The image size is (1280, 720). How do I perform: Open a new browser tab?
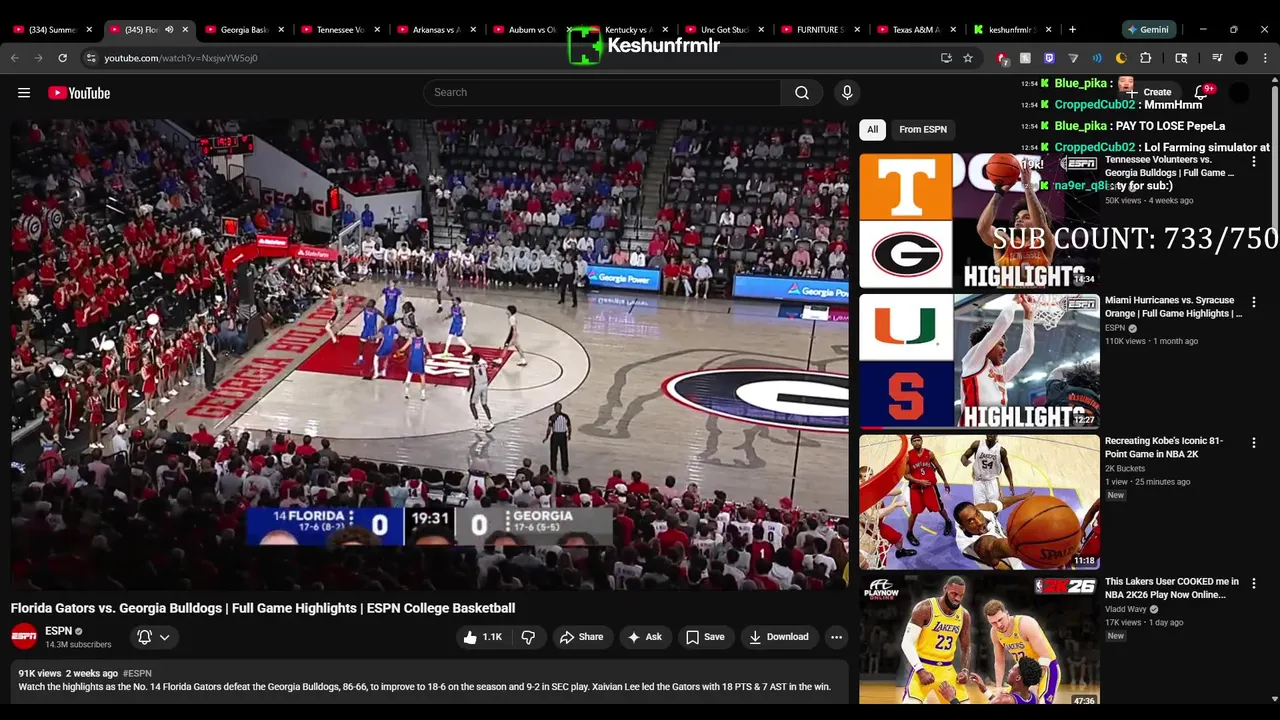click(x=1072, y=30)
